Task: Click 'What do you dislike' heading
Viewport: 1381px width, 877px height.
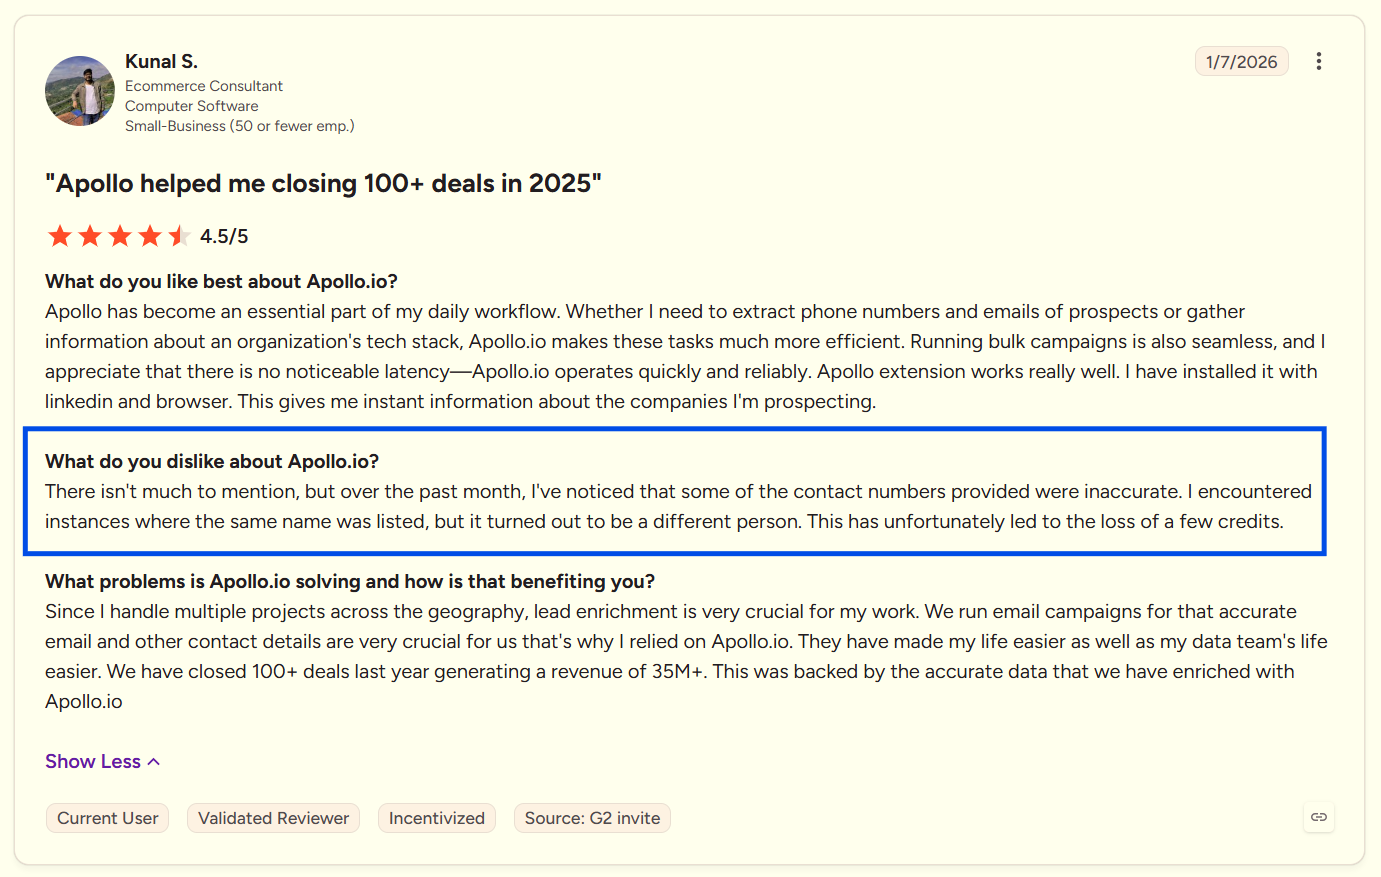Action: tap(212, 461)
